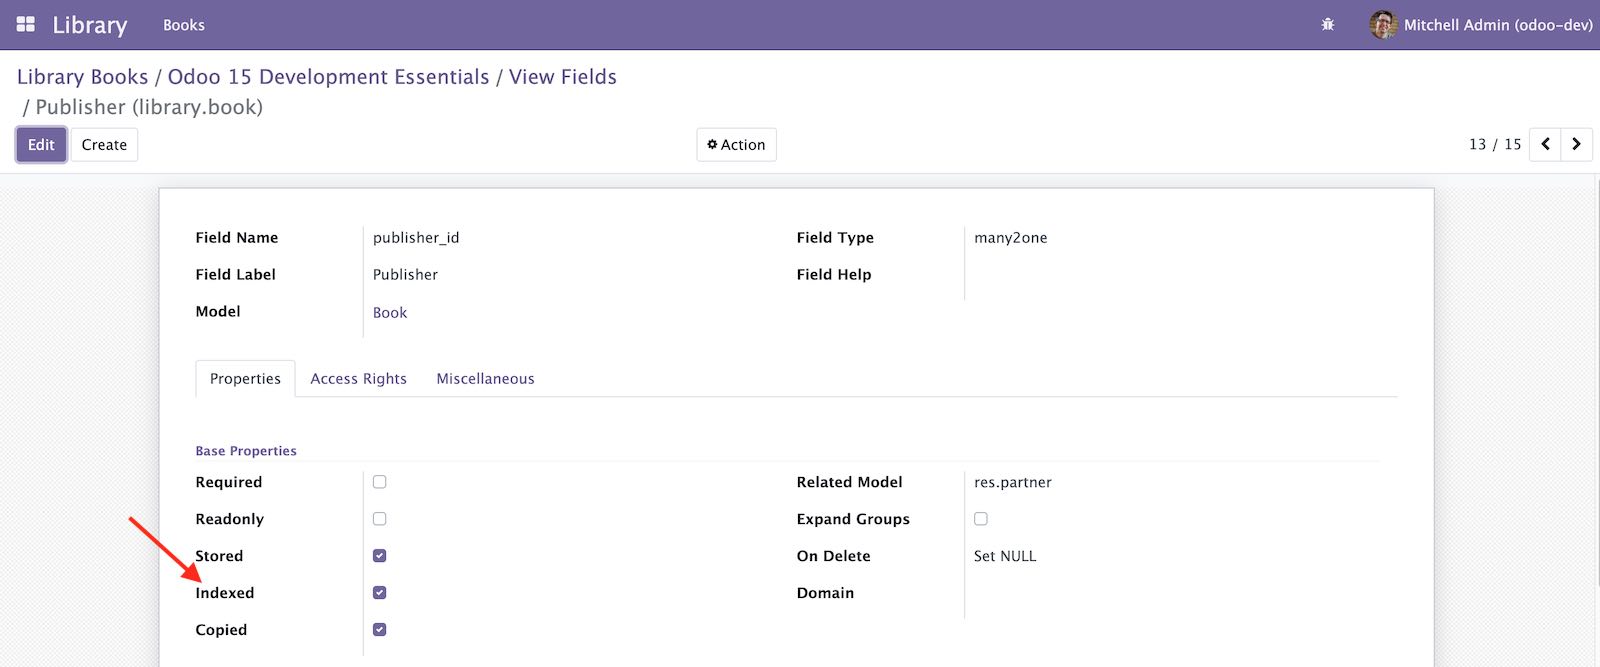This screenshot has height=667, width=1600.
Task: Click Mitchell Admin user avatar
Action: pos(1383,25)
